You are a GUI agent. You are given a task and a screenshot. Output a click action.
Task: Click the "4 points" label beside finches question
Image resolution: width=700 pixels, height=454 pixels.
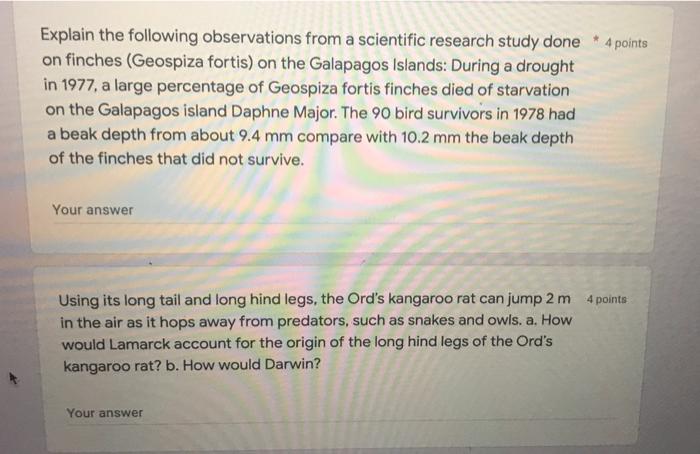pyautogui.click(x=626, y=43)
